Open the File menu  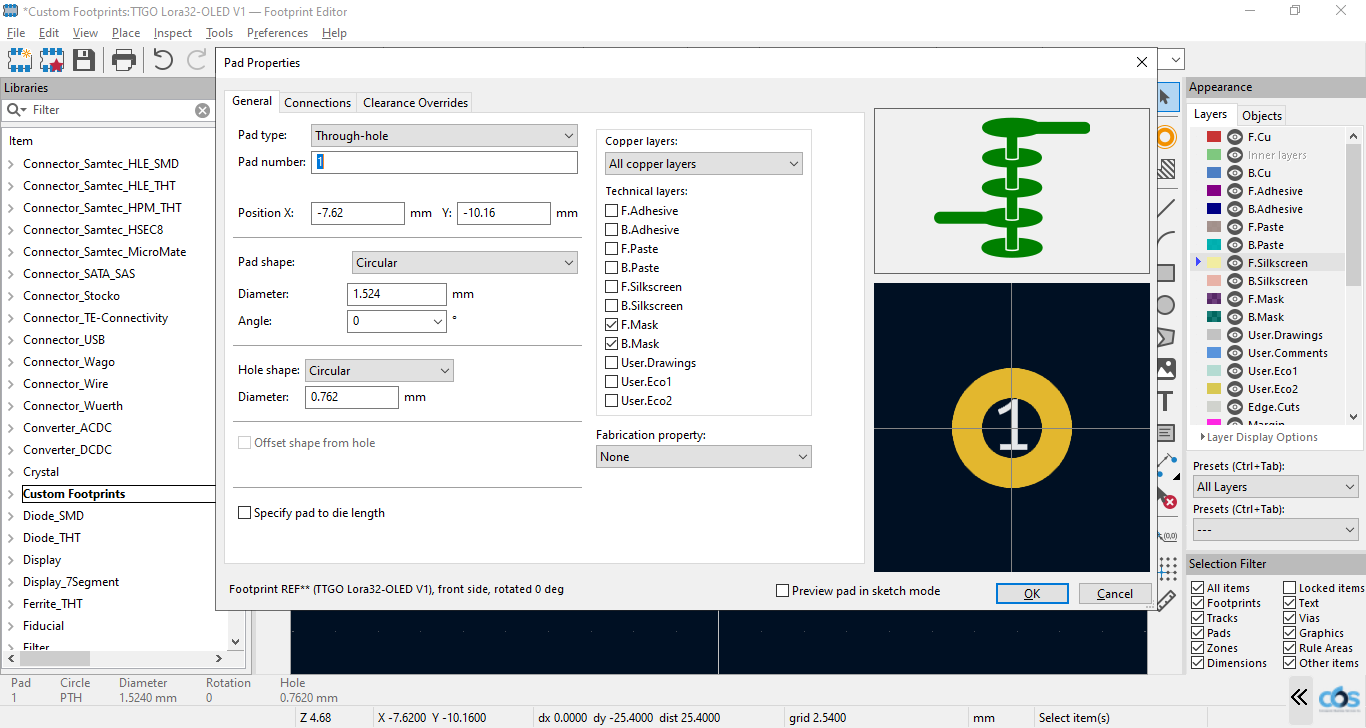click(x=16, y=33)
